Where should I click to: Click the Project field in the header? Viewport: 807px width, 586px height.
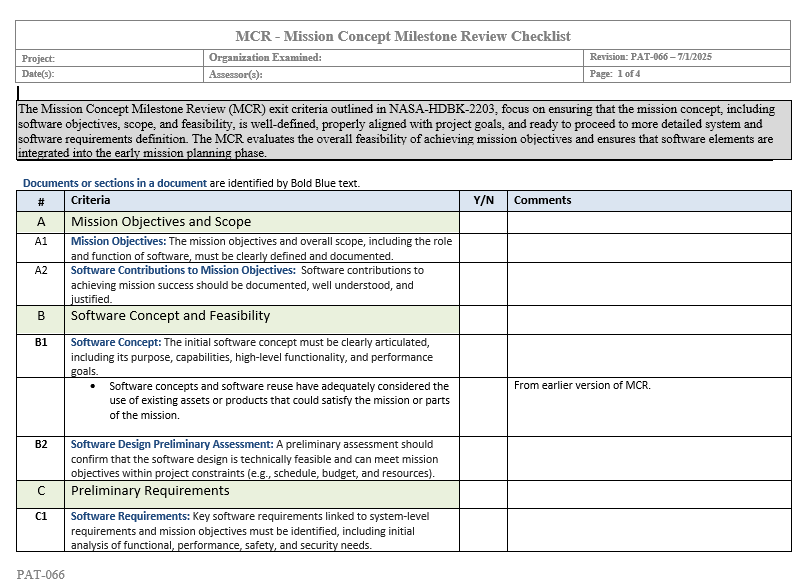click(x=110, y=58)
